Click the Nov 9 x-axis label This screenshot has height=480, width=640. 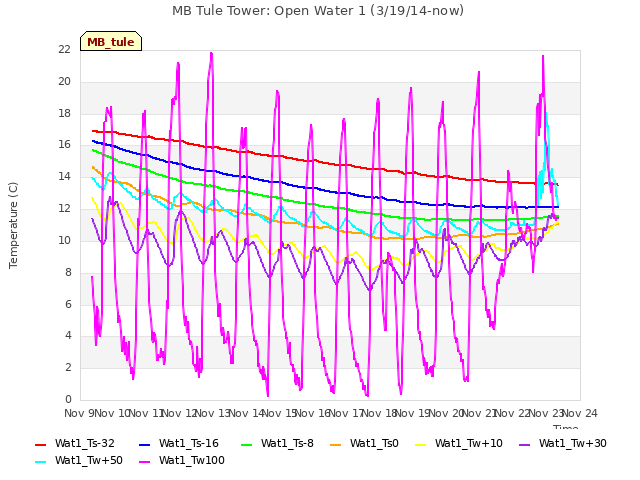click(79, 413)
